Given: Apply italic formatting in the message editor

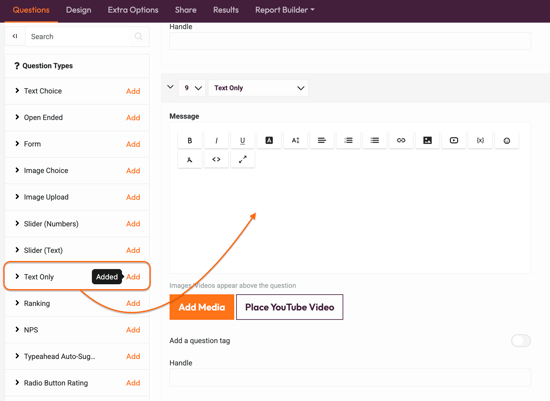Looking at the screenshot, I should tap(216, 140).
